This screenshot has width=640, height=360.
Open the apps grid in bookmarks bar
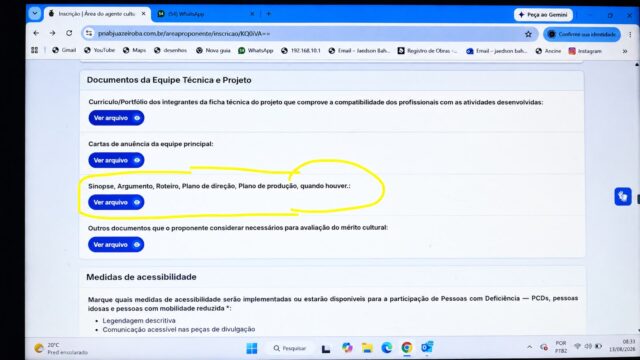pyautogui.click(x=35, y=50)
